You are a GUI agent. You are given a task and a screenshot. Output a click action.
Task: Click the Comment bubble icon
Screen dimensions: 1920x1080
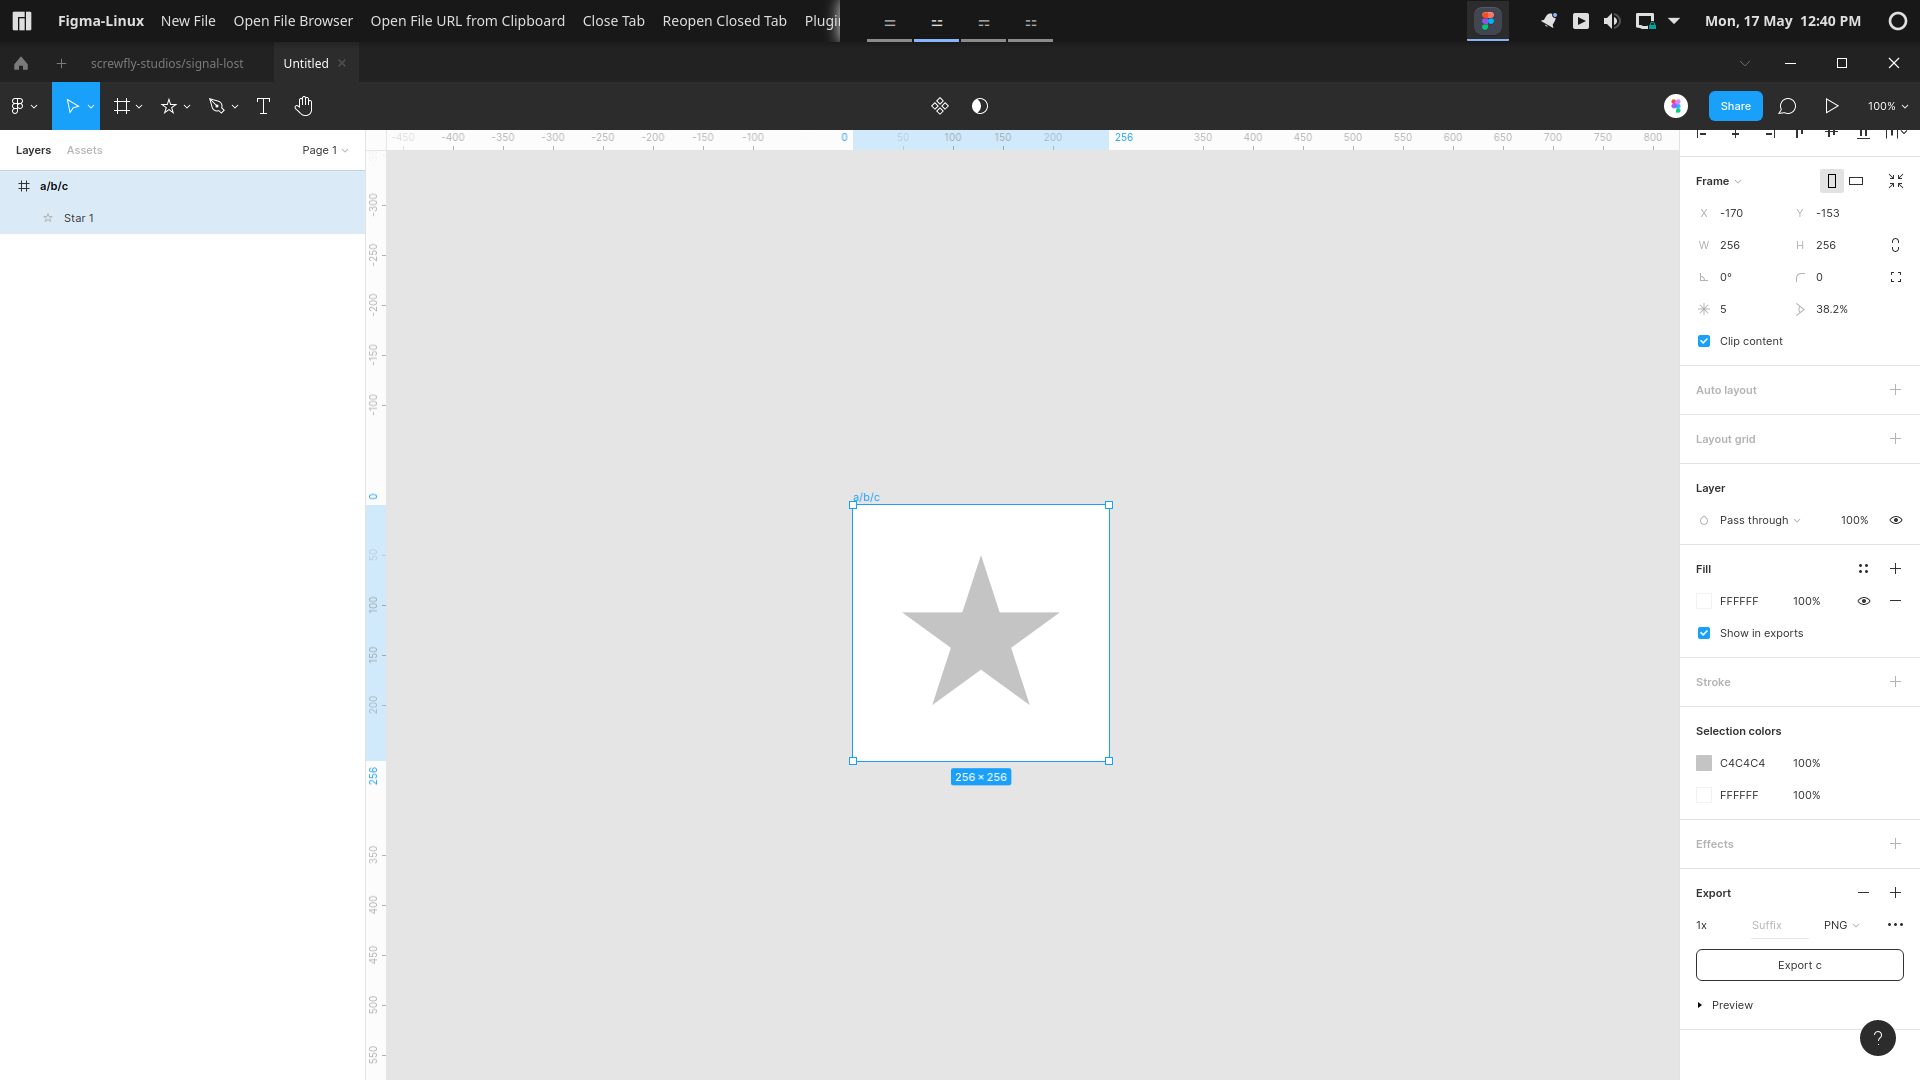tap(1789, 105)
